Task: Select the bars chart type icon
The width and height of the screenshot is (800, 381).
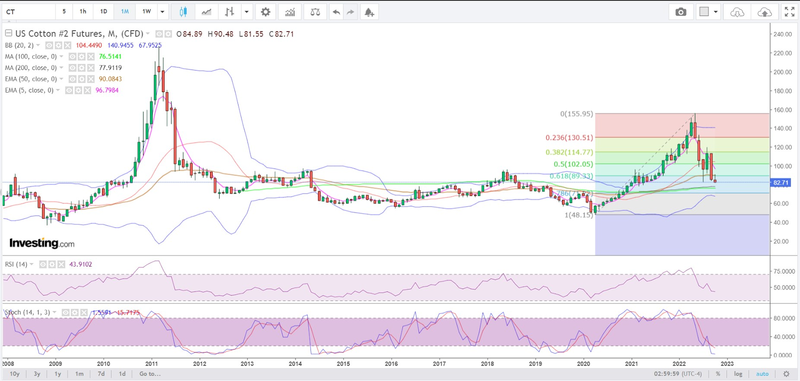Action: tap(230, 11)
